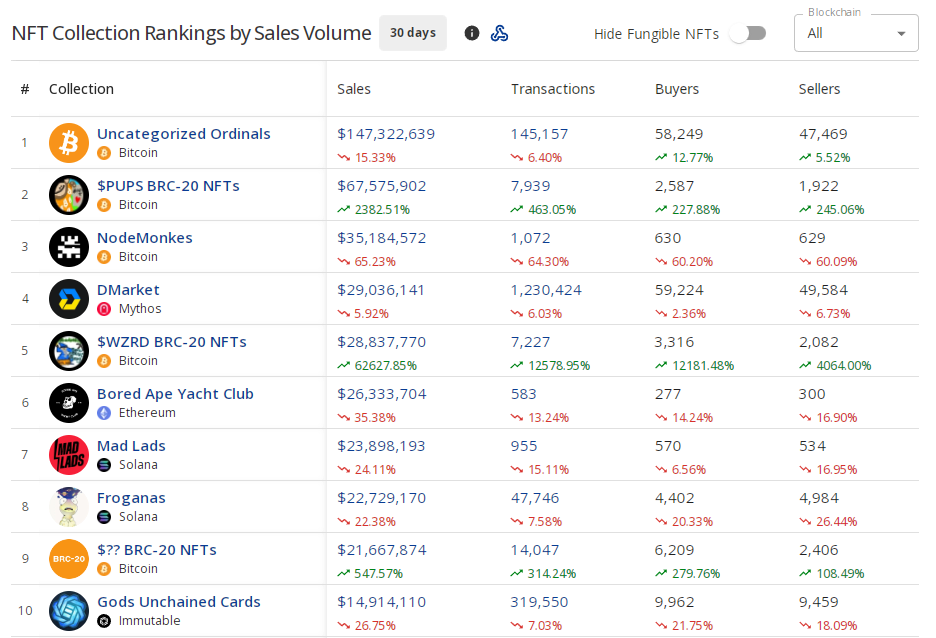This screenshot has width=936, height=638.
Task: Click buyers count 58,249
Action: tap(679, 134)
